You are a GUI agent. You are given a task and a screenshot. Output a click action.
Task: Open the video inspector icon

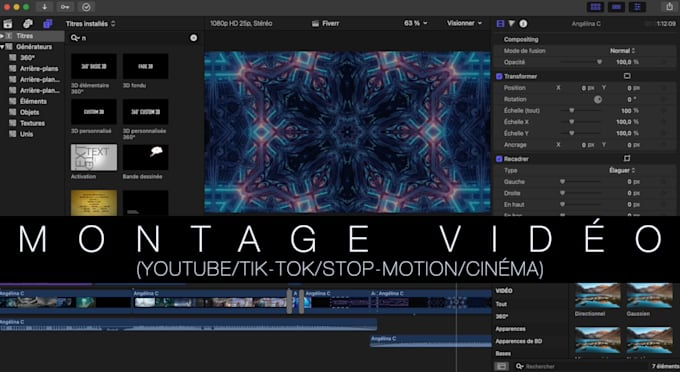coord(500,23)
